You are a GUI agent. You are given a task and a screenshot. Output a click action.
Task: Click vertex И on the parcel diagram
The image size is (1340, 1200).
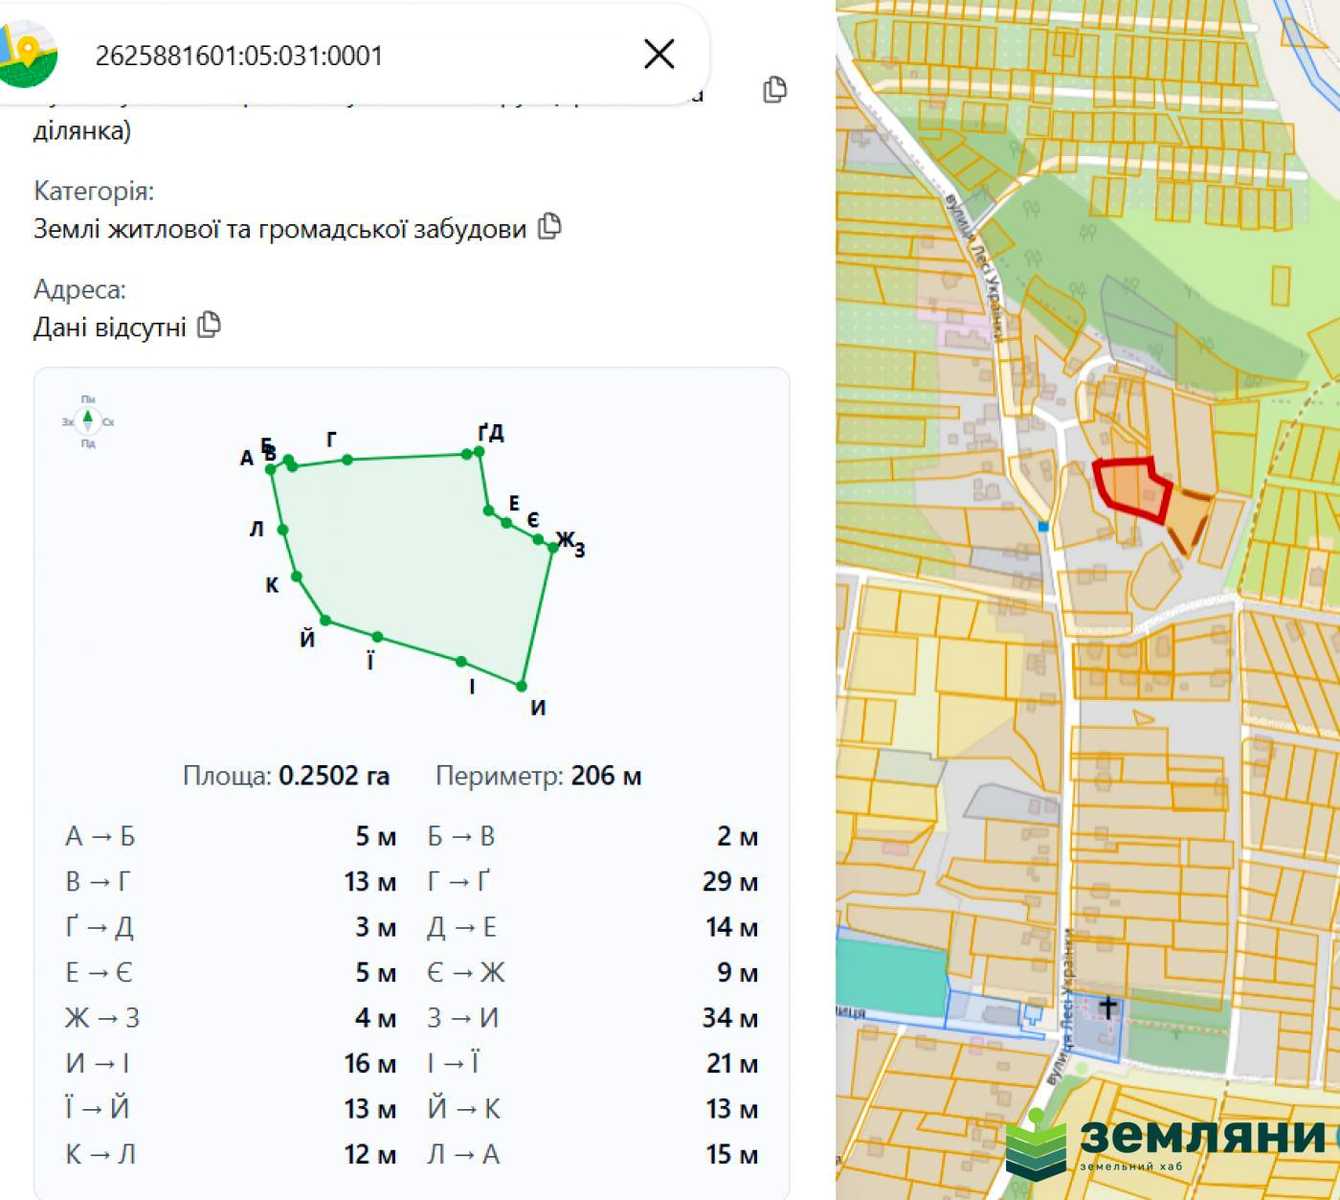click(x=521, y=686)
